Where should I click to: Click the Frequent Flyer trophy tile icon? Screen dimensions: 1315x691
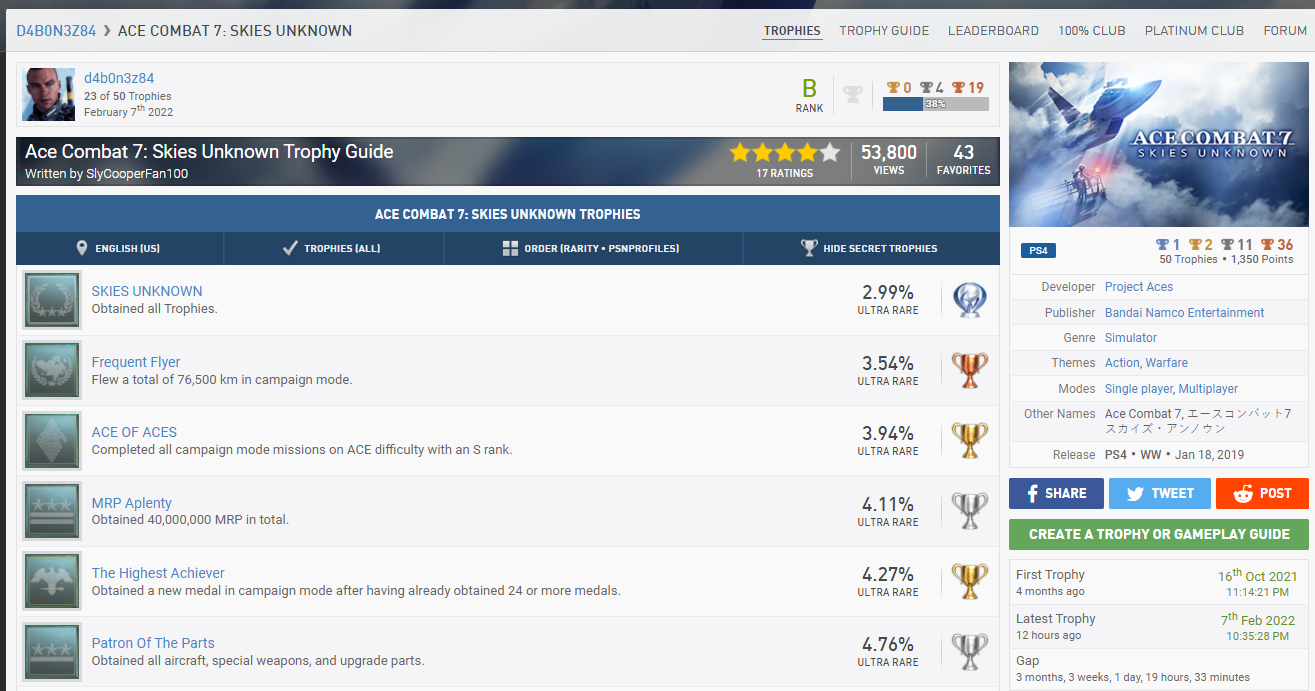pyautogui.click(x=52, y=370)
